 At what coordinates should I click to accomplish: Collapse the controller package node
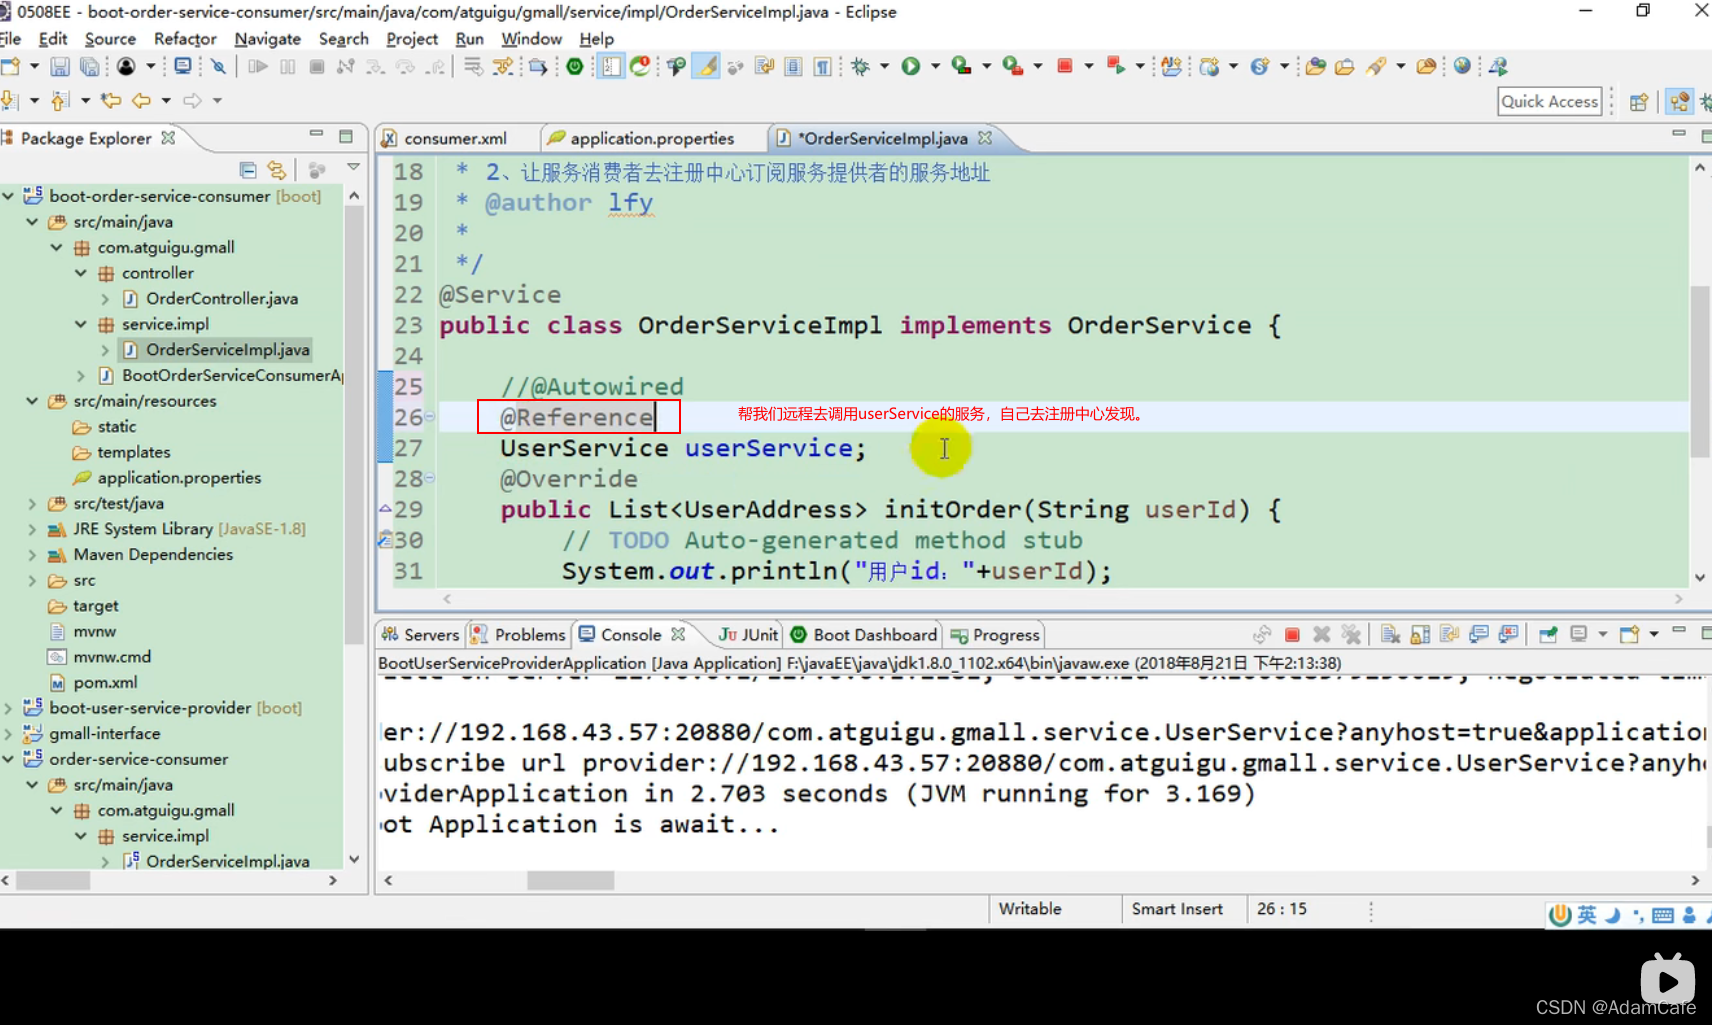tap(81, 273)
